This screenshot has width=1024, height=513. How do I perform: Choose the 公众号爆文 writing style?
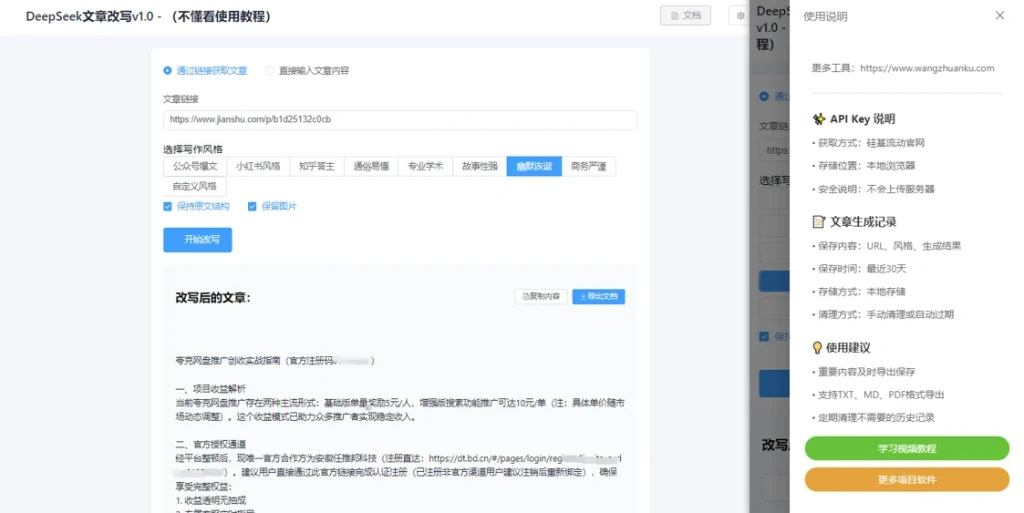click(x=195, y=166)
